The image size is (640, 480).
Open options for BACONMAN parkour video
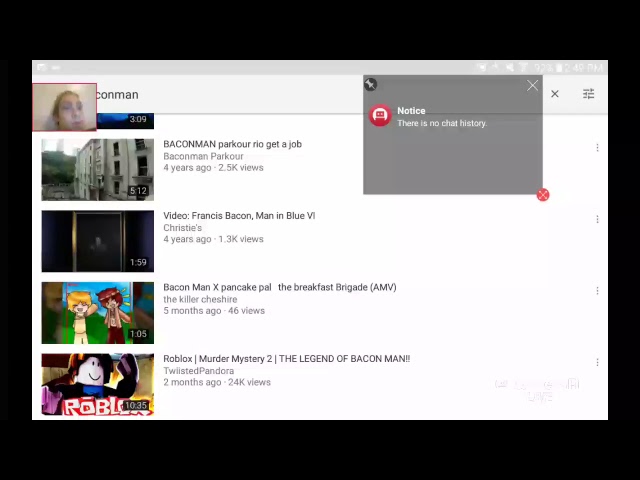point(597,148)
